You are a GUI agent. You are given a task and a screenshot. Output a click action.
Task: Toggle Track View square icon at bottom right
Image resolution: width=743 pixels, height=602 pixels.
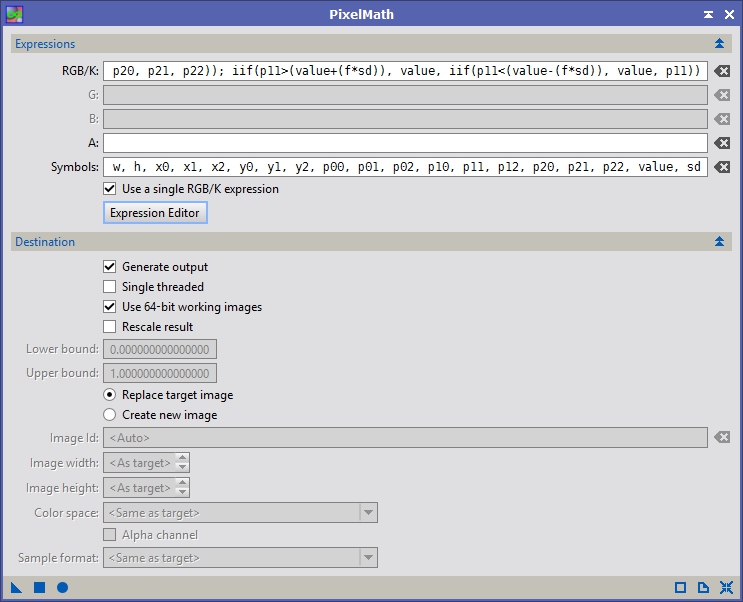(680, 588)
